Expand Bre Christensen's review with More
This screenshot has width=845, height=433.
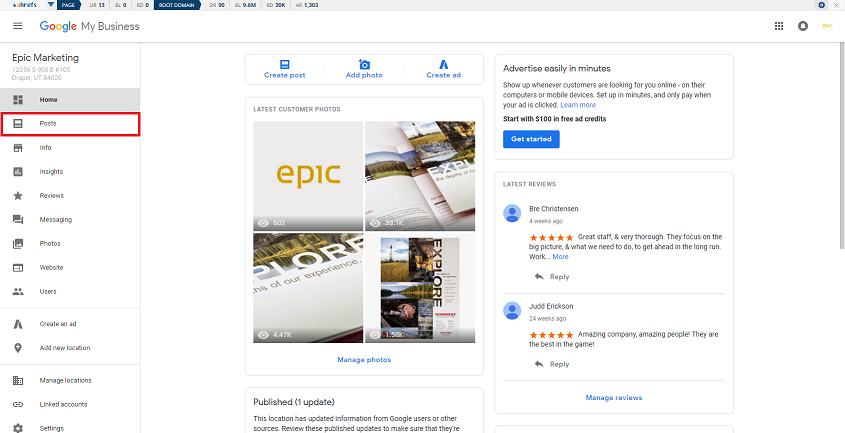click(x=560, y=257)
